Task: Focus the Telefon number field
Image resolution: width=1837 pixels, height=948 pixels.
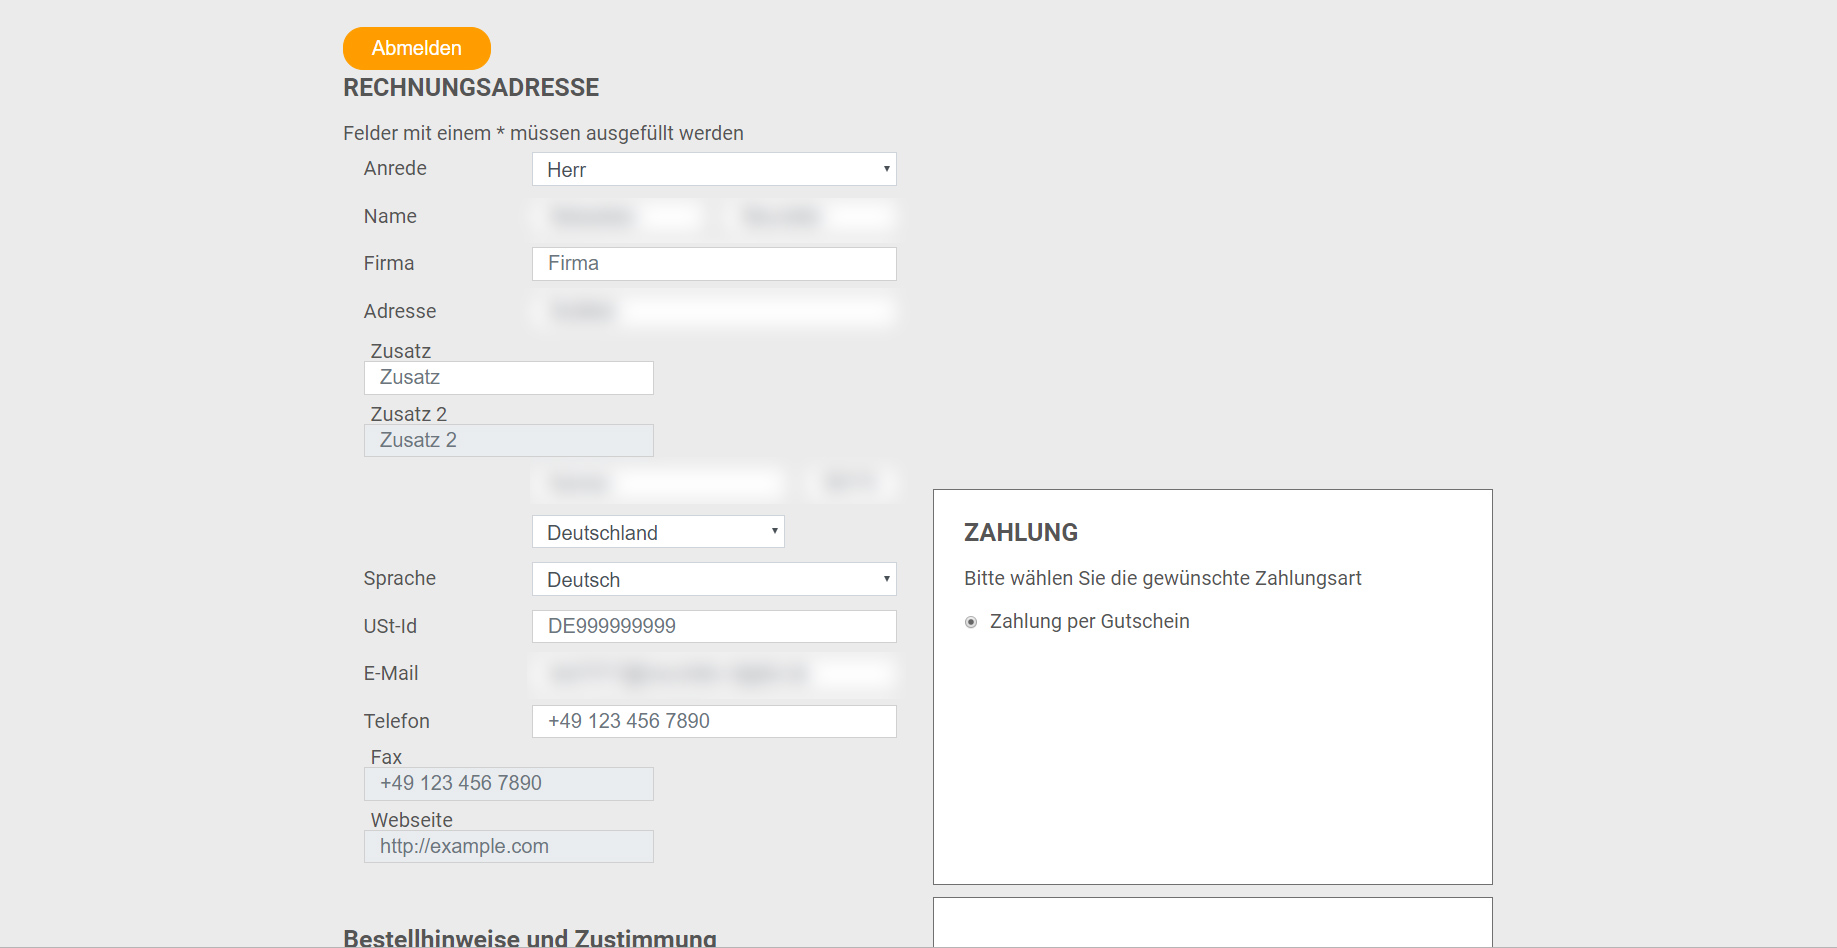Action: pyautogui.click(x=713, y=721)
